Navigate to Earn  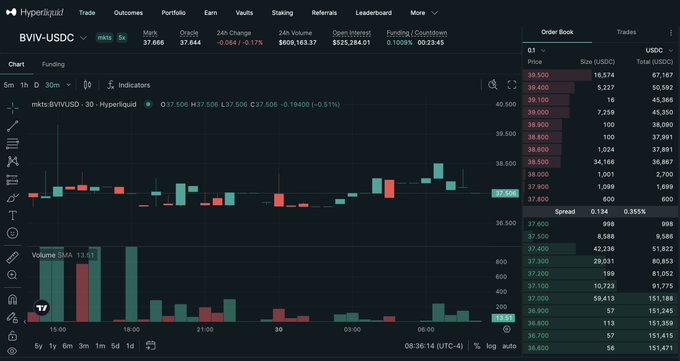coord(210,13)
